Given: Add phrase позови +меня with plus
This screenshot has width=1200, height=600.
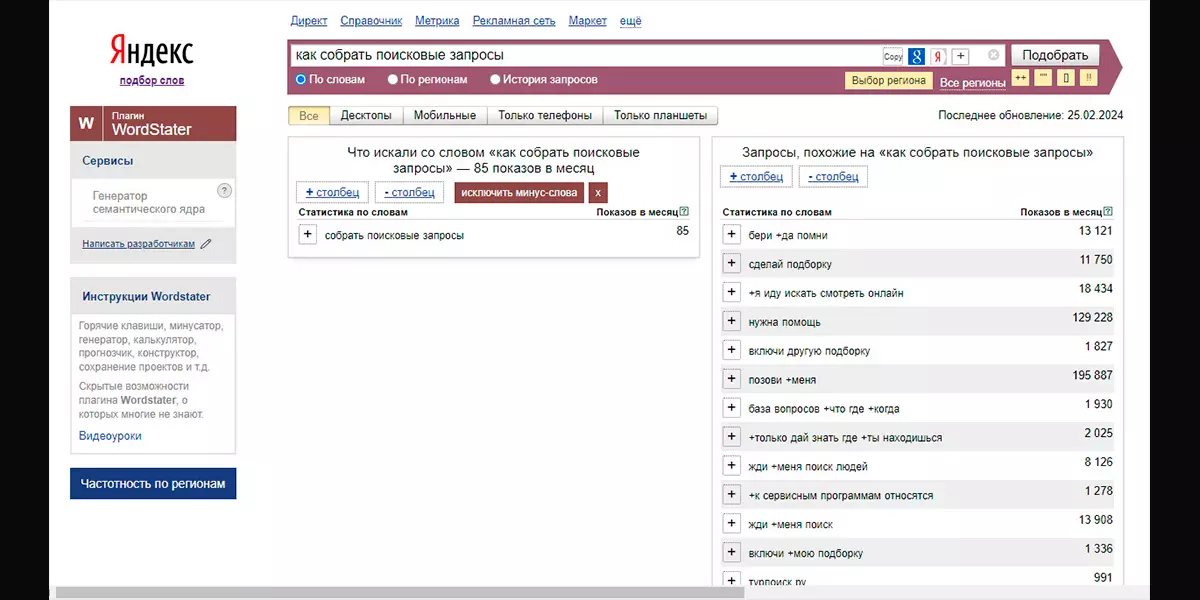Looking at the screenshot, I should click(x=732, y=380).
